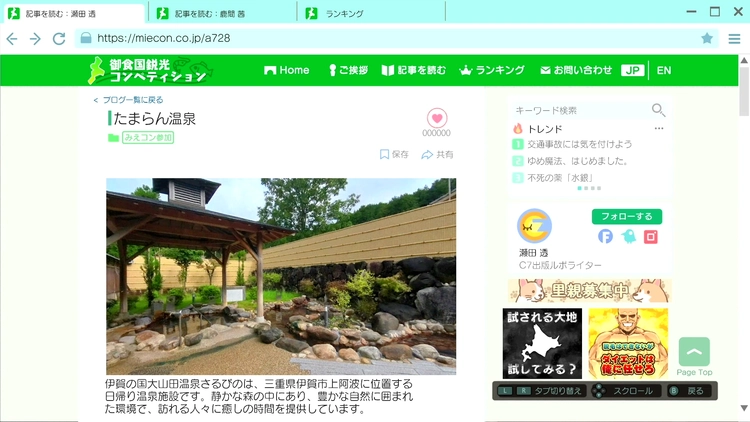Screen dimensions: 750x422
Task: Click the heart like button
Action: tap(436, 118)
